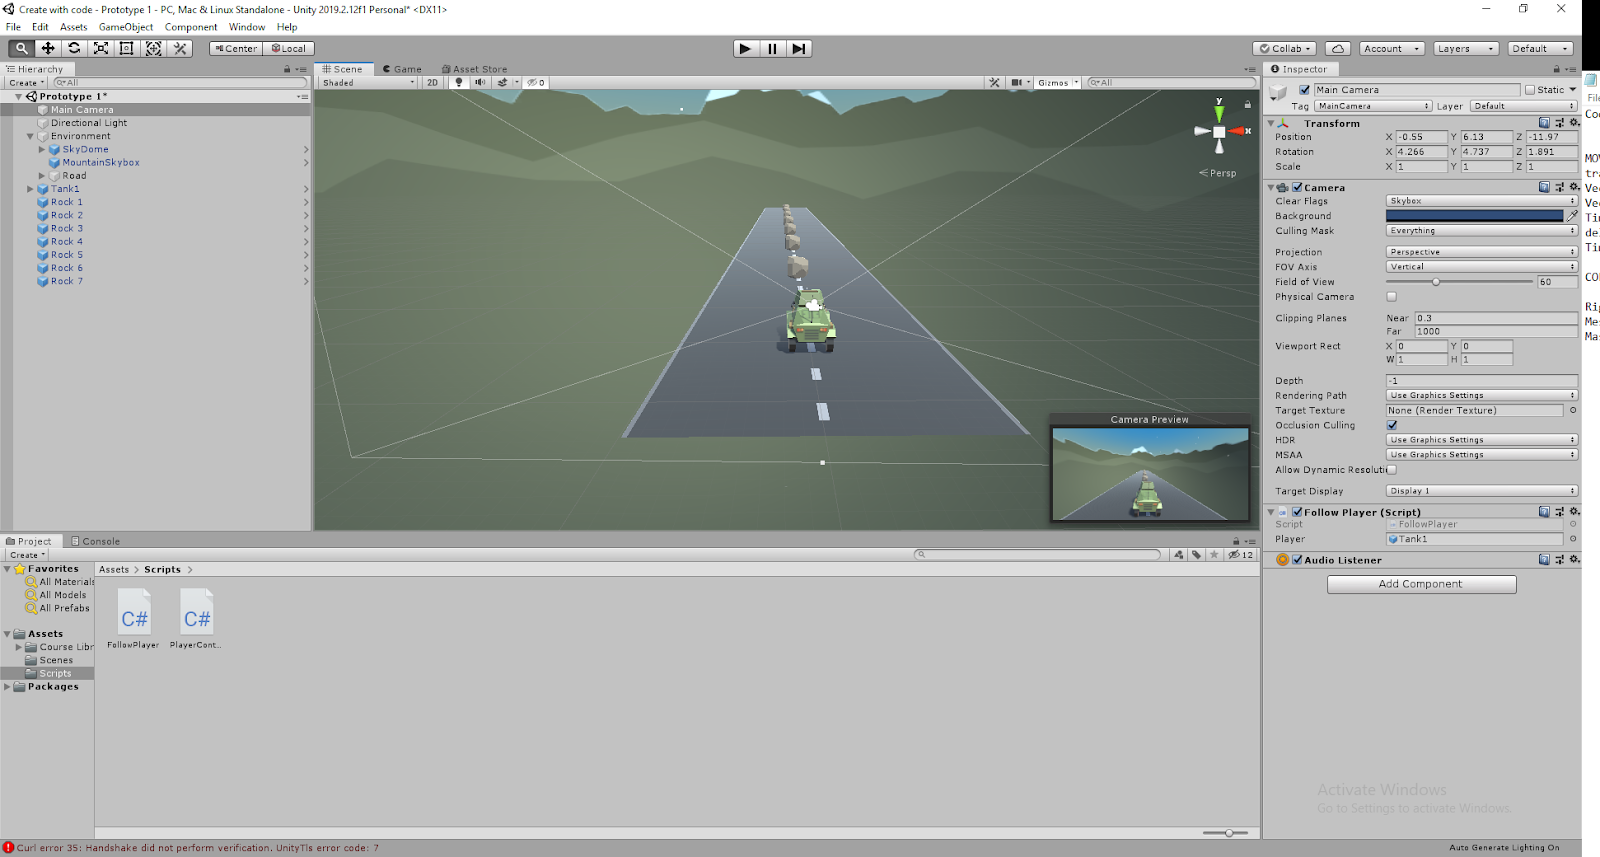Select the combined Transform tool
The image size is (1600, 857).
(153, 48)
